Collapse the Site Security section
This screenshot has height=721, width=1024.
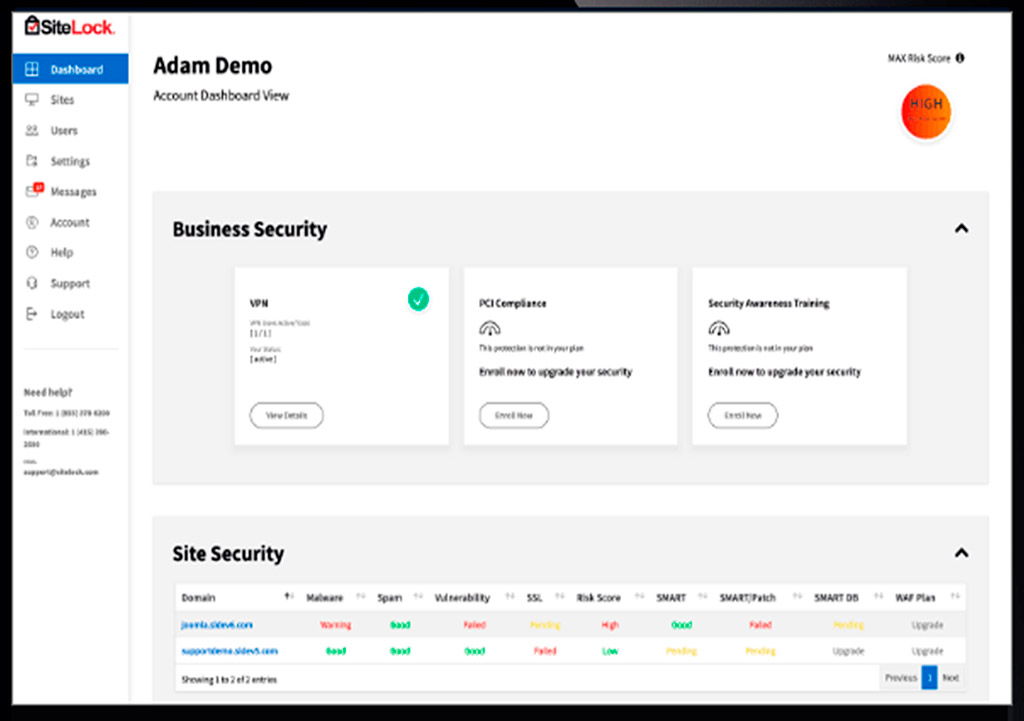coord(961,553)
